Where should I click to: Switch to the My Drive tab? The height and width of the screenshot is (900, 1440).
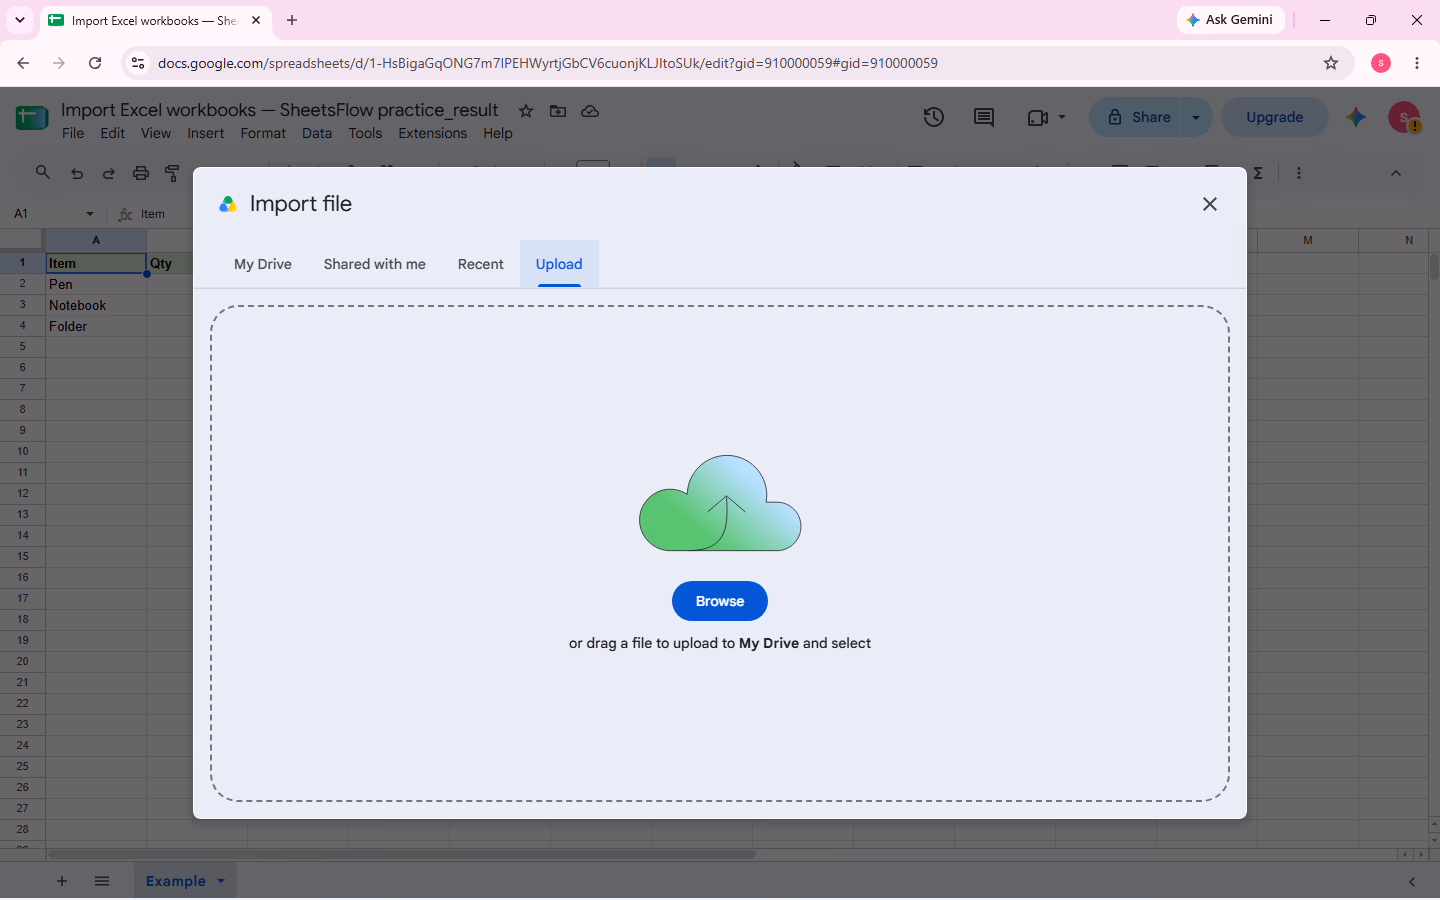(263, 264)
